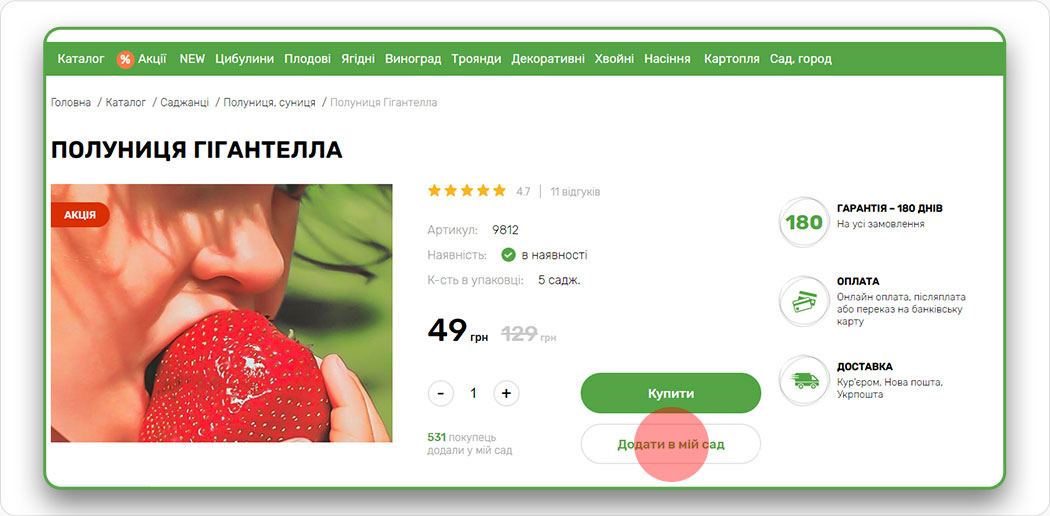This screenshot has height=516, width=1050.
Task: Open Полуниця, суниця breadcrumb link
Action: click(x=269, y=102)
